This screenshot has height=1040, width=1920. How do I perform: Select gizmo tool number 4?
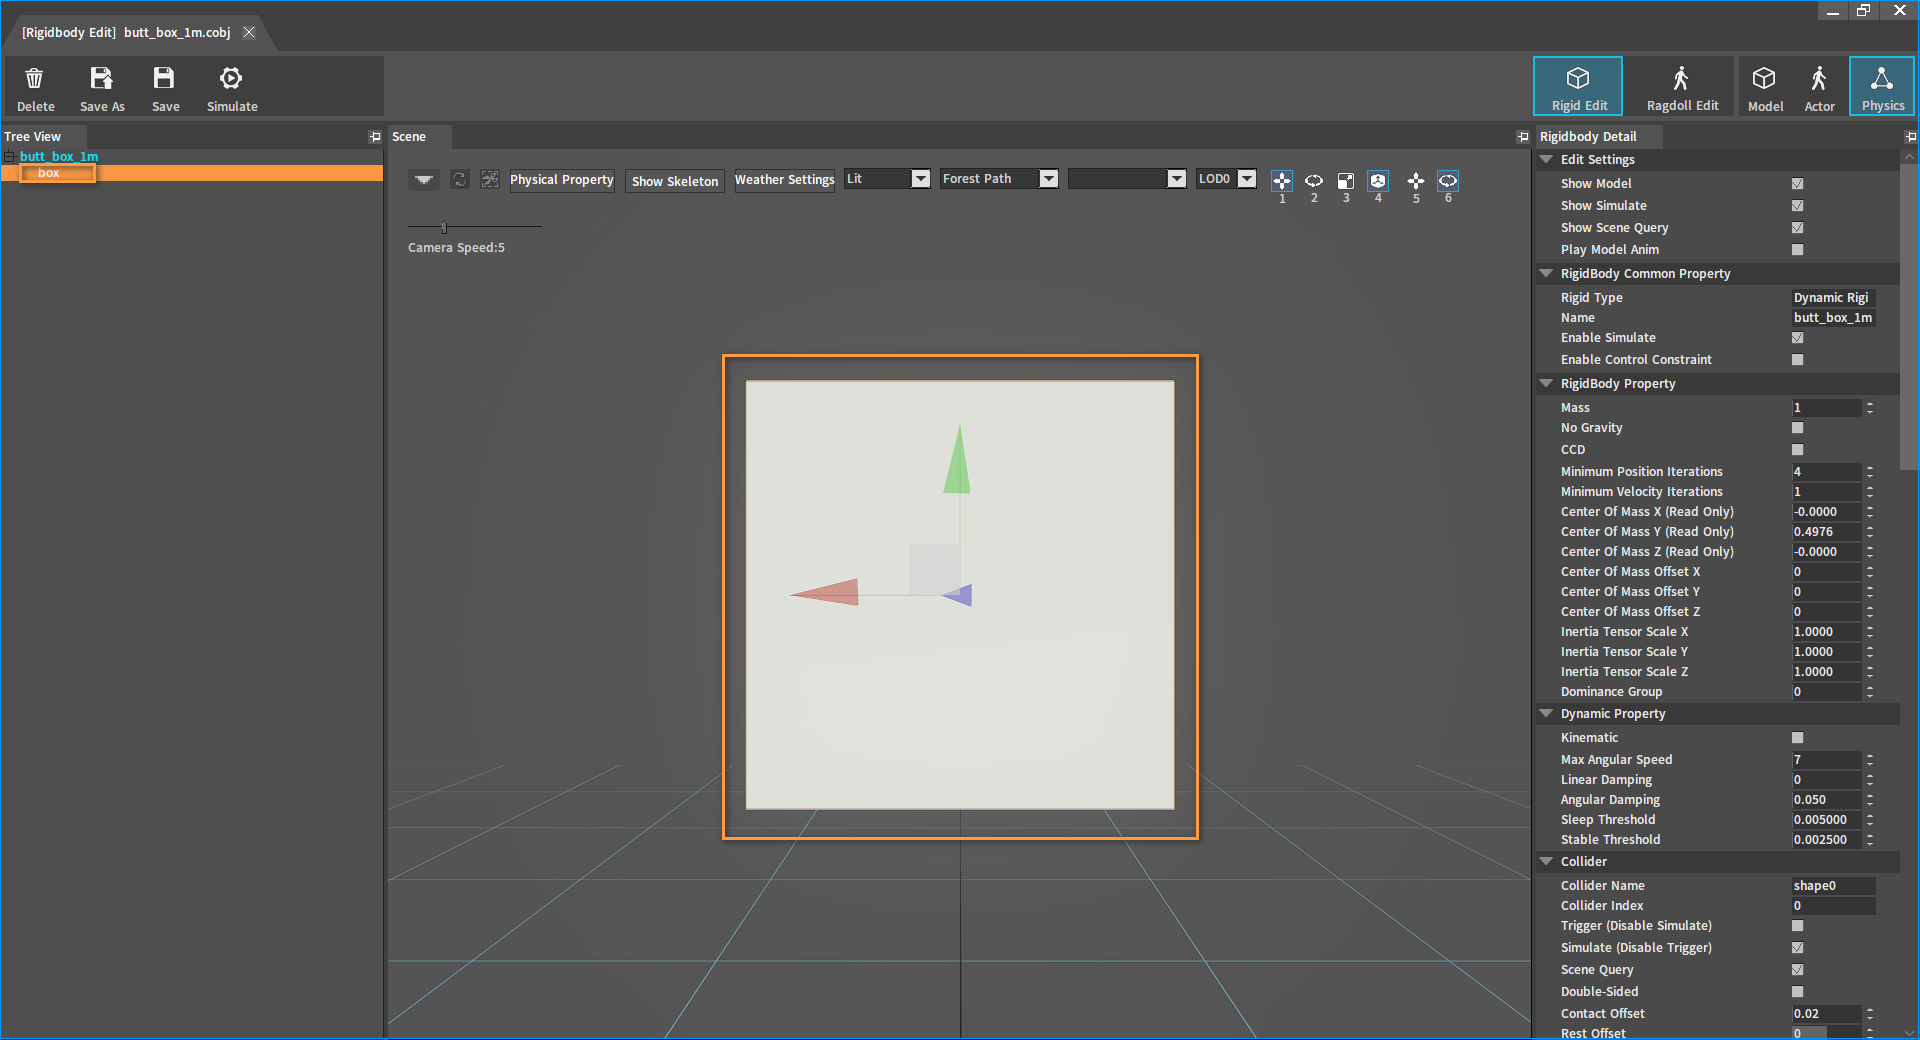pyautogui.click(x=1378, y=181)
